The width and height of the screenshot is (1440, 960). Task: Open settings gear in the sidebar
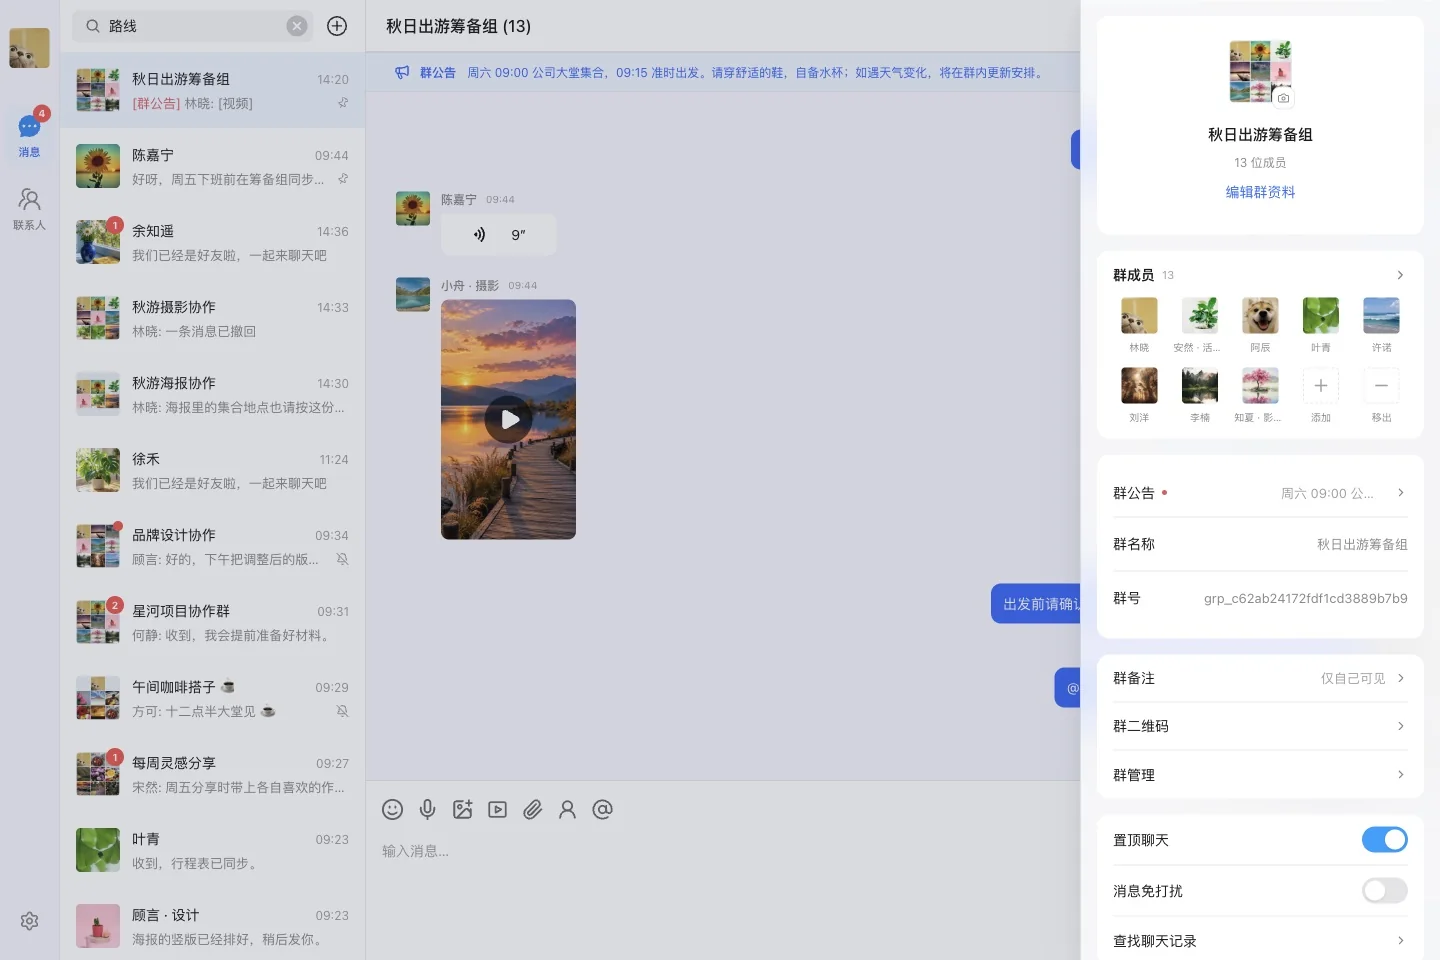(x=29, y=921)
